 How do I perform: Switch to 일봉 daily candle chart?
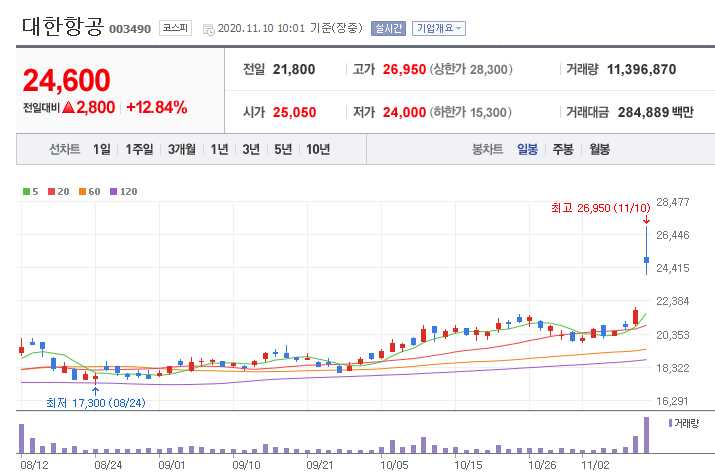click(528, 149)
